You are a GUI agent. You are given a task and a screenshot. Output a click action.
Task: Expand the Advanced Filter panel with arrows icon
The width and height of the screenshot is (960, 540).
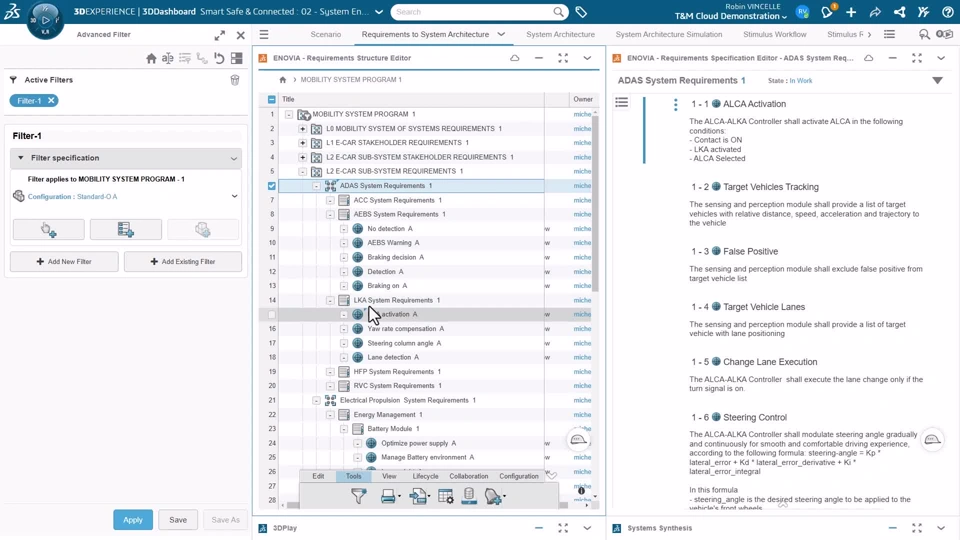point(220,35)
